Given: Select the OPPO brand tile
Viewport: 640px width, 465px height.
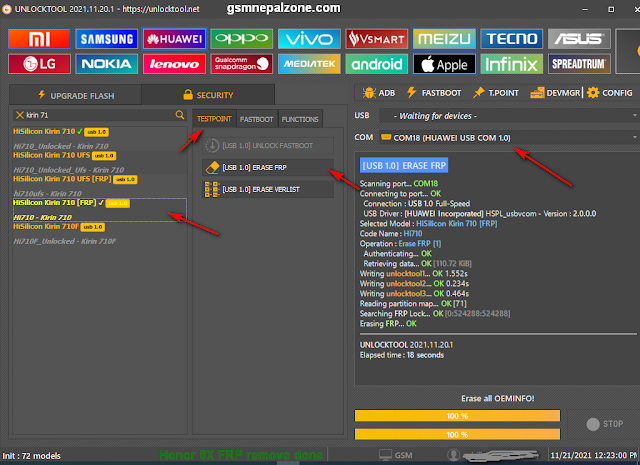Looking at the screenshot, I should coord(242,39).
